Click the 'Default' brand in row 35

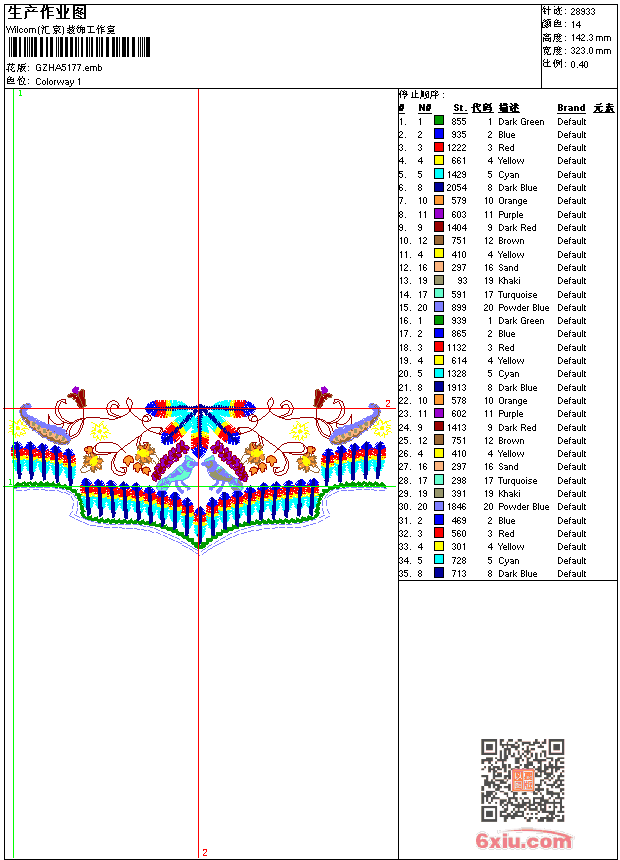coord(572,574)
